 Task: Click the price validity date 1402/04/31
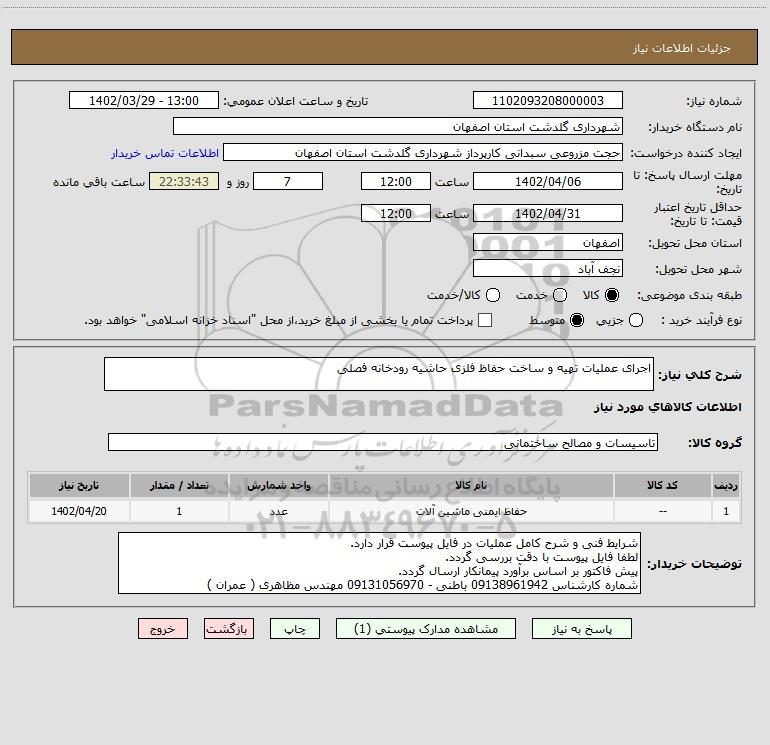(548, 214)
